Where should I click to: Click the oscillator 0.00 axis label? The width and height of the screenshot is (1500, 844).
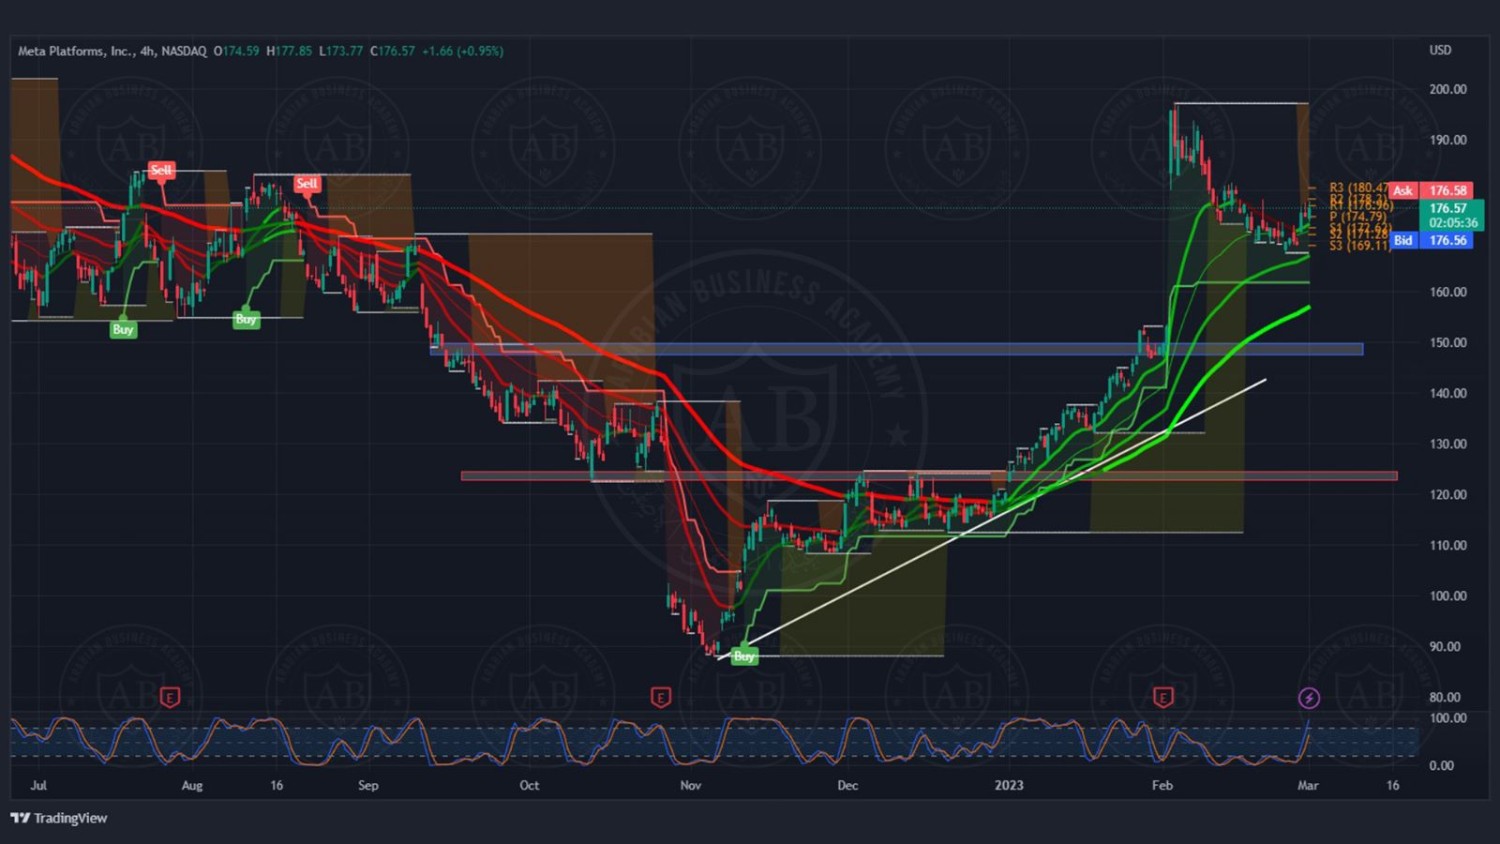click(x=1441, y=766)
